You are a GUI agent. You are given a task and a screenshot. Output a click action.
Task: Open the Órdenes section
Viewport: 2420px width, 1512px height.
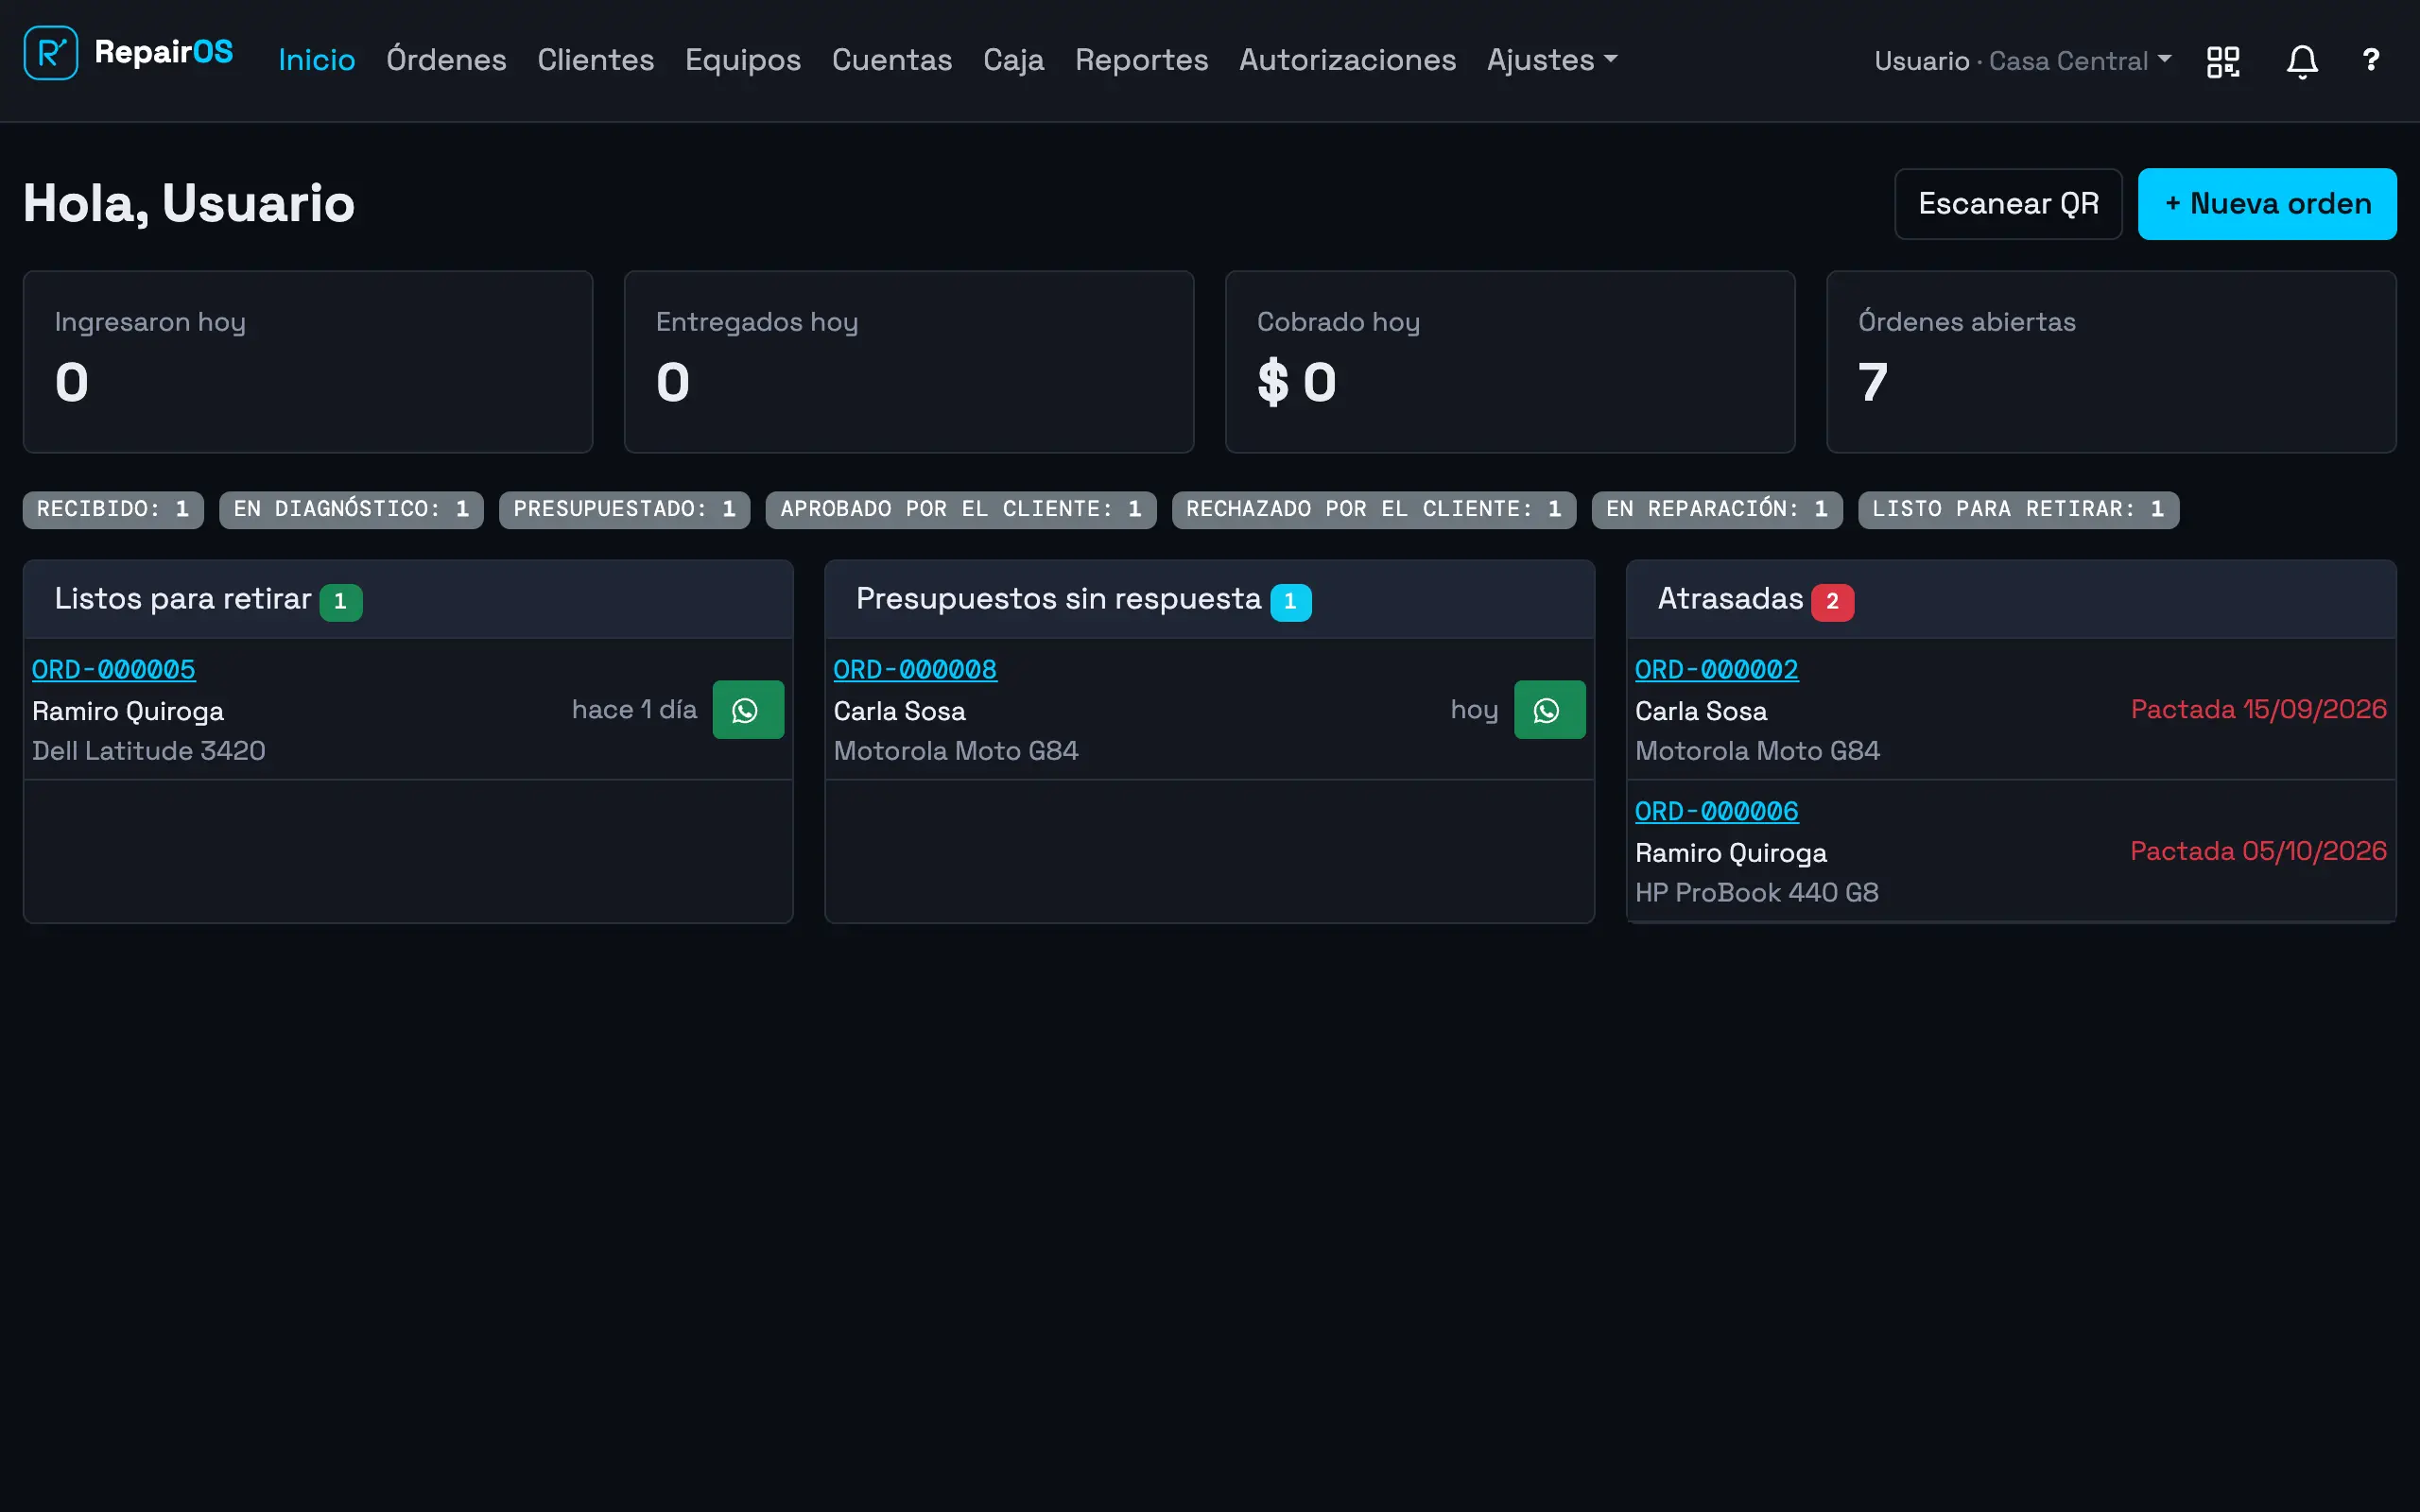[x=446, y=60]
